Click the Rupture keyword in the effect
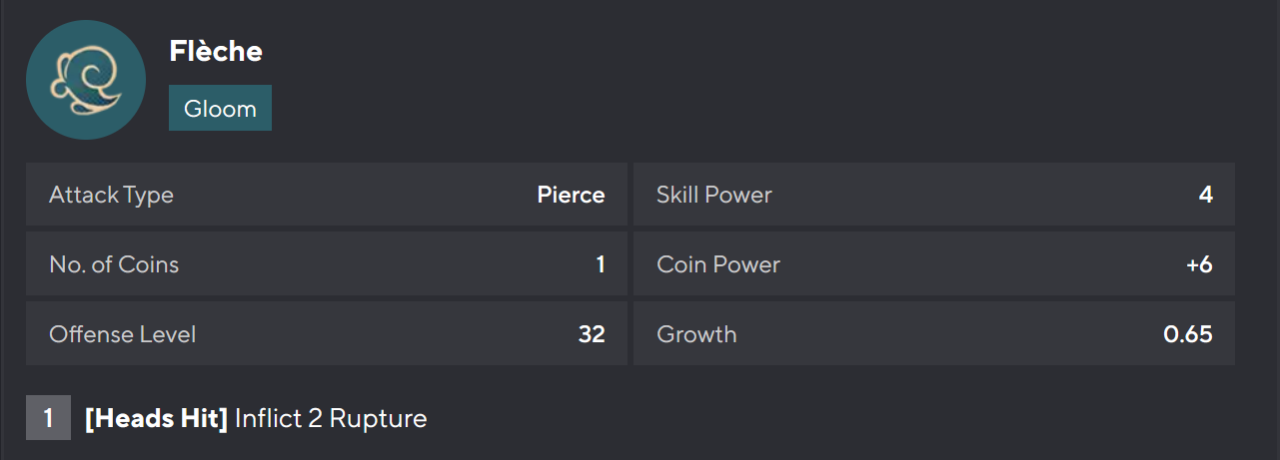The width and height of the screenshot is (1280, 460). 378,418
